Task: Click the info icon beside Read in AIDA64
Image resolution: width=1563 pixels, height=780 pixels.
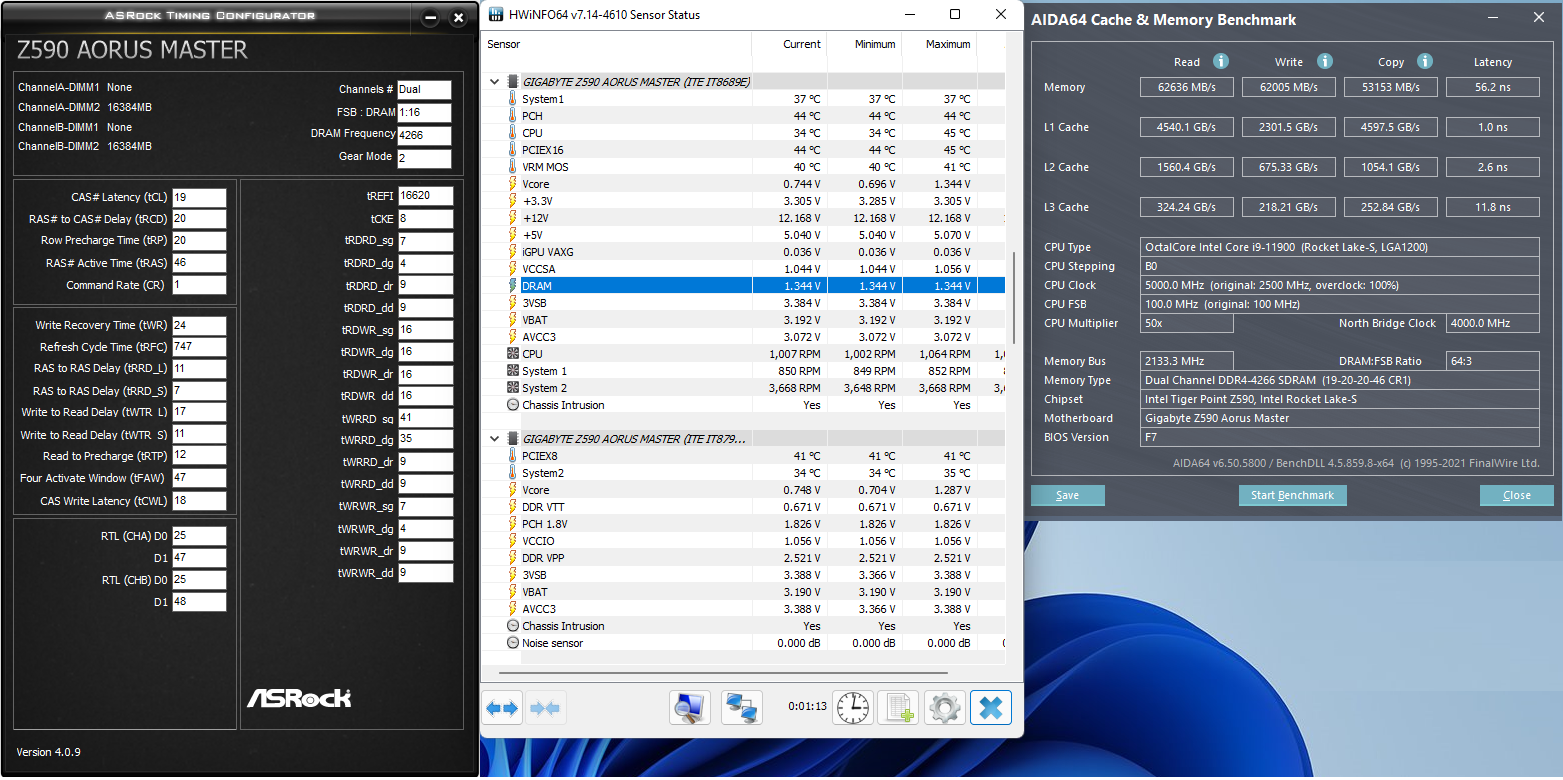Action: pos(1221,62)
